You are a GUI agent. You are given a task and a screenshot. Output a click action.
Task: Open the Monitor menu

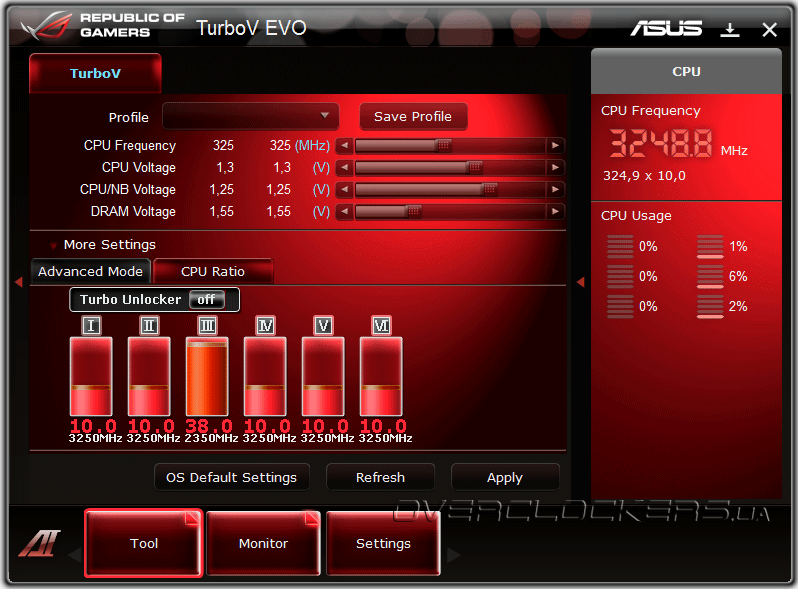(264, 543)
